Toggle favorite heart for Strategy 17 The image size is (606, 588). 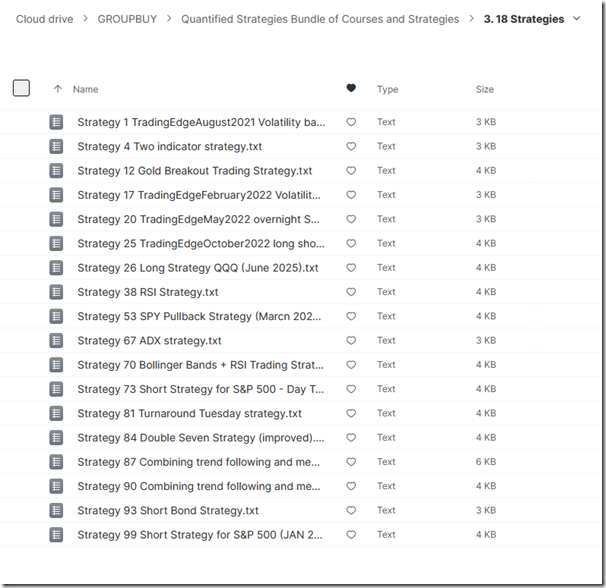(351, 195)
